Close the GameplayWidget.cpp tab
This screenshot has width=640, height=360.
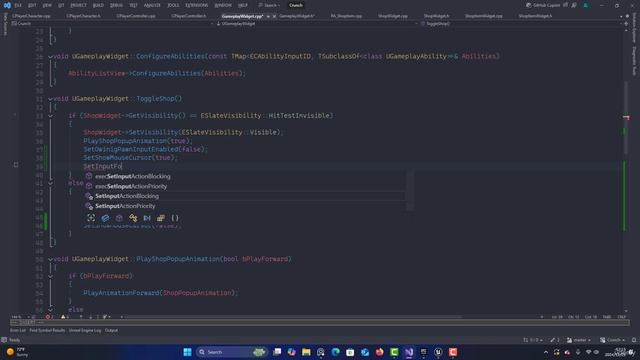point(274,16)
